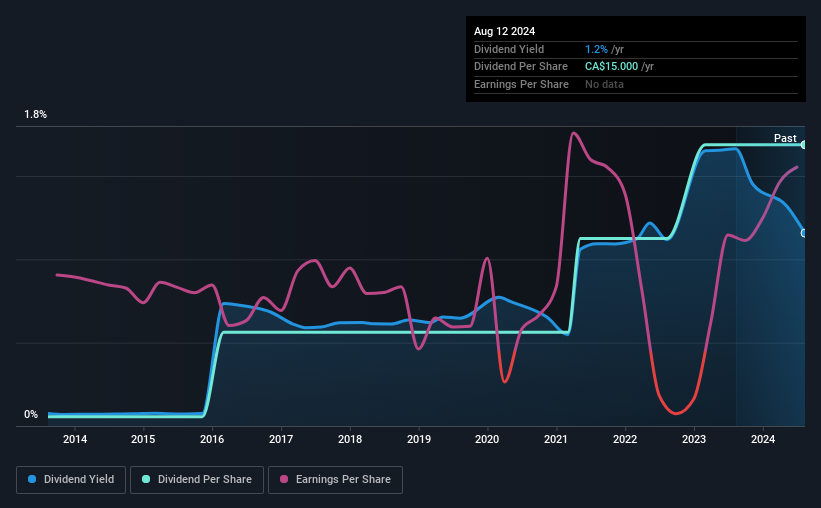The image size is (821, 508).
Task: Click the Aug 12 2024 tooltip date header
Action: (x=504, y=31)
